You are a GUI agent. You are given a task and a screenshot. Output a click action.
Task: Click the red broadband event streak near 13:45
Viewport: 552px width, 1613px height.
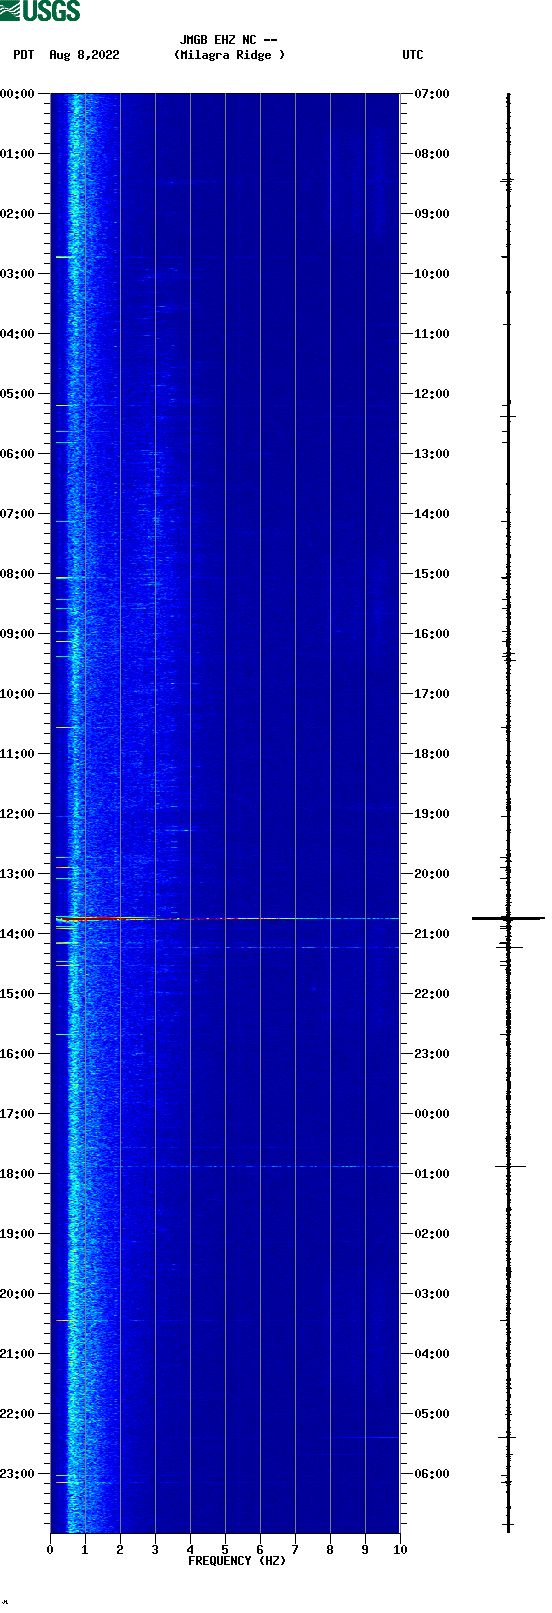tap(227, 918)
